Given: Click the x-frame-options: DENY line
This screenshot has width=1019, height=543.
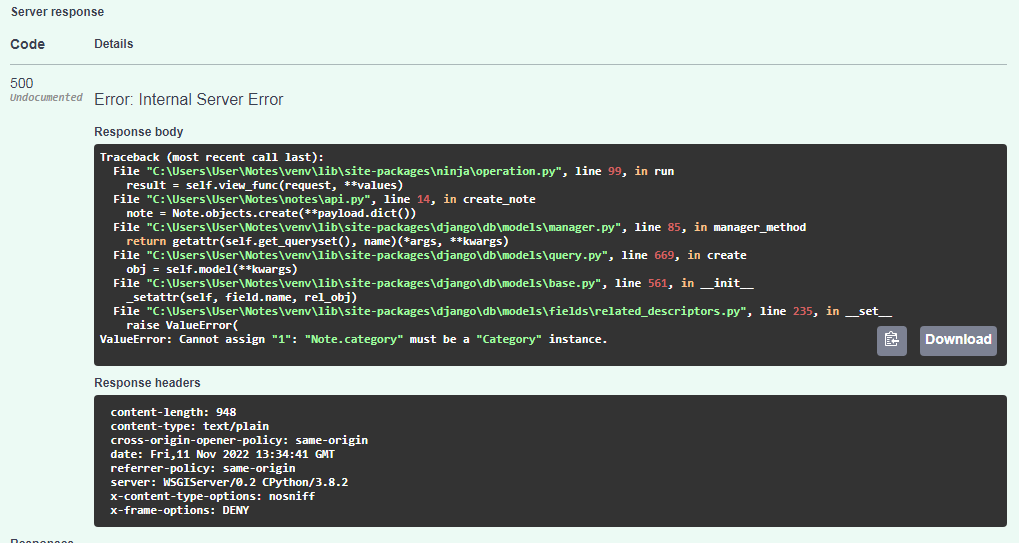Looking at the screenshot, I should pyautogui.click(x=180, y=510).
